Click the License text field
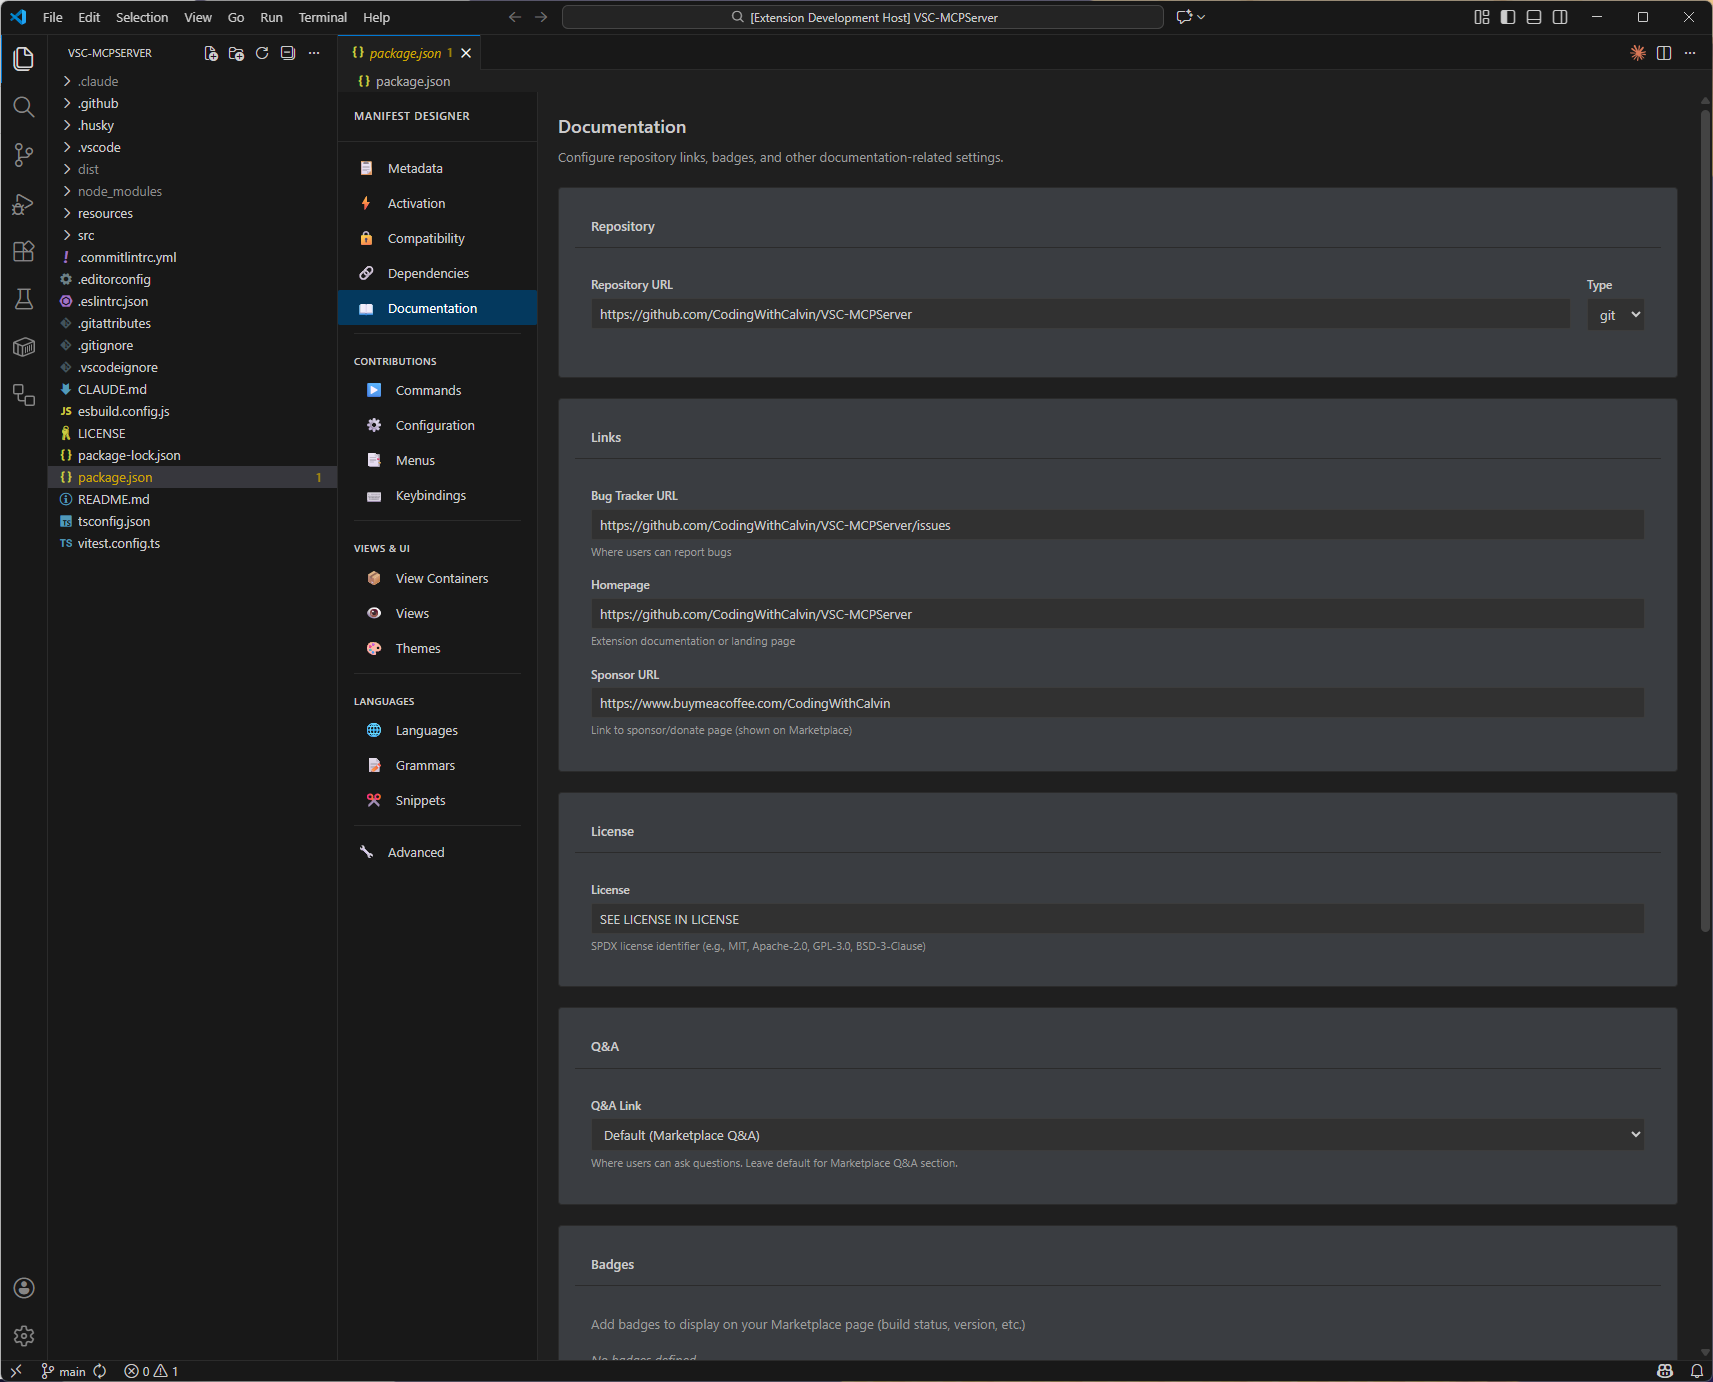 coord(1117,919)
